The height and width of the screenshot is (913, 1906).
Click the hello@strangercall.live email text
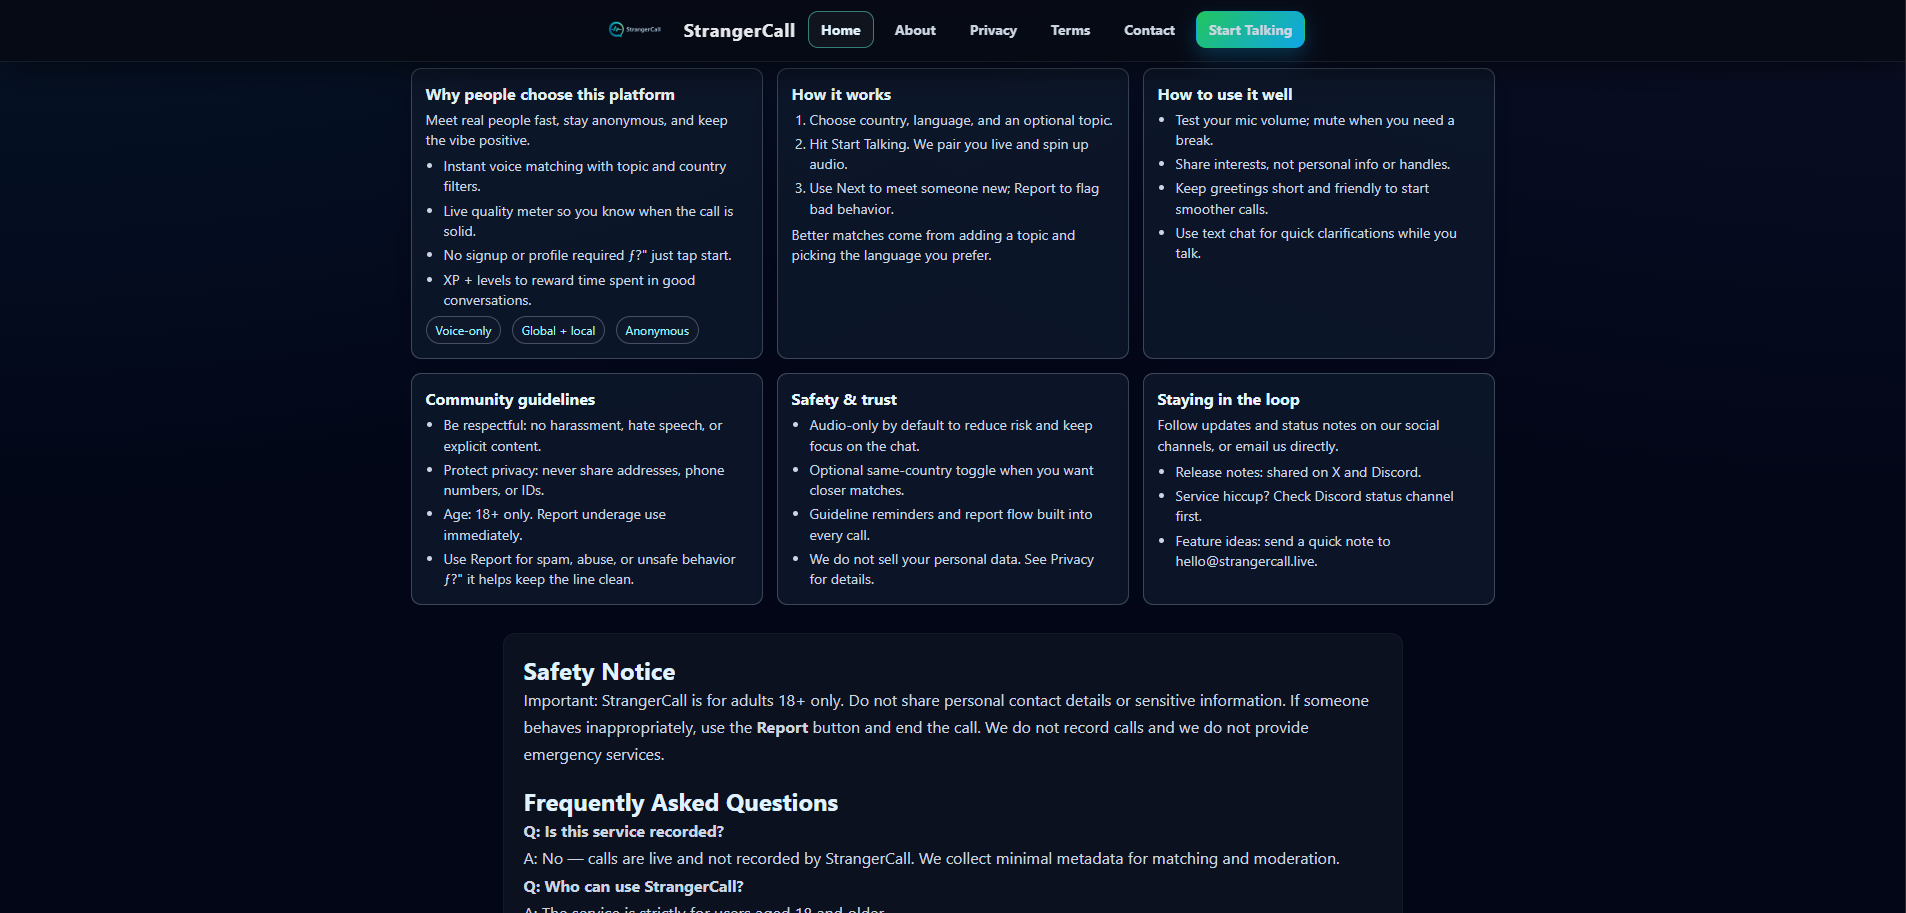(x=1245, y=561)
